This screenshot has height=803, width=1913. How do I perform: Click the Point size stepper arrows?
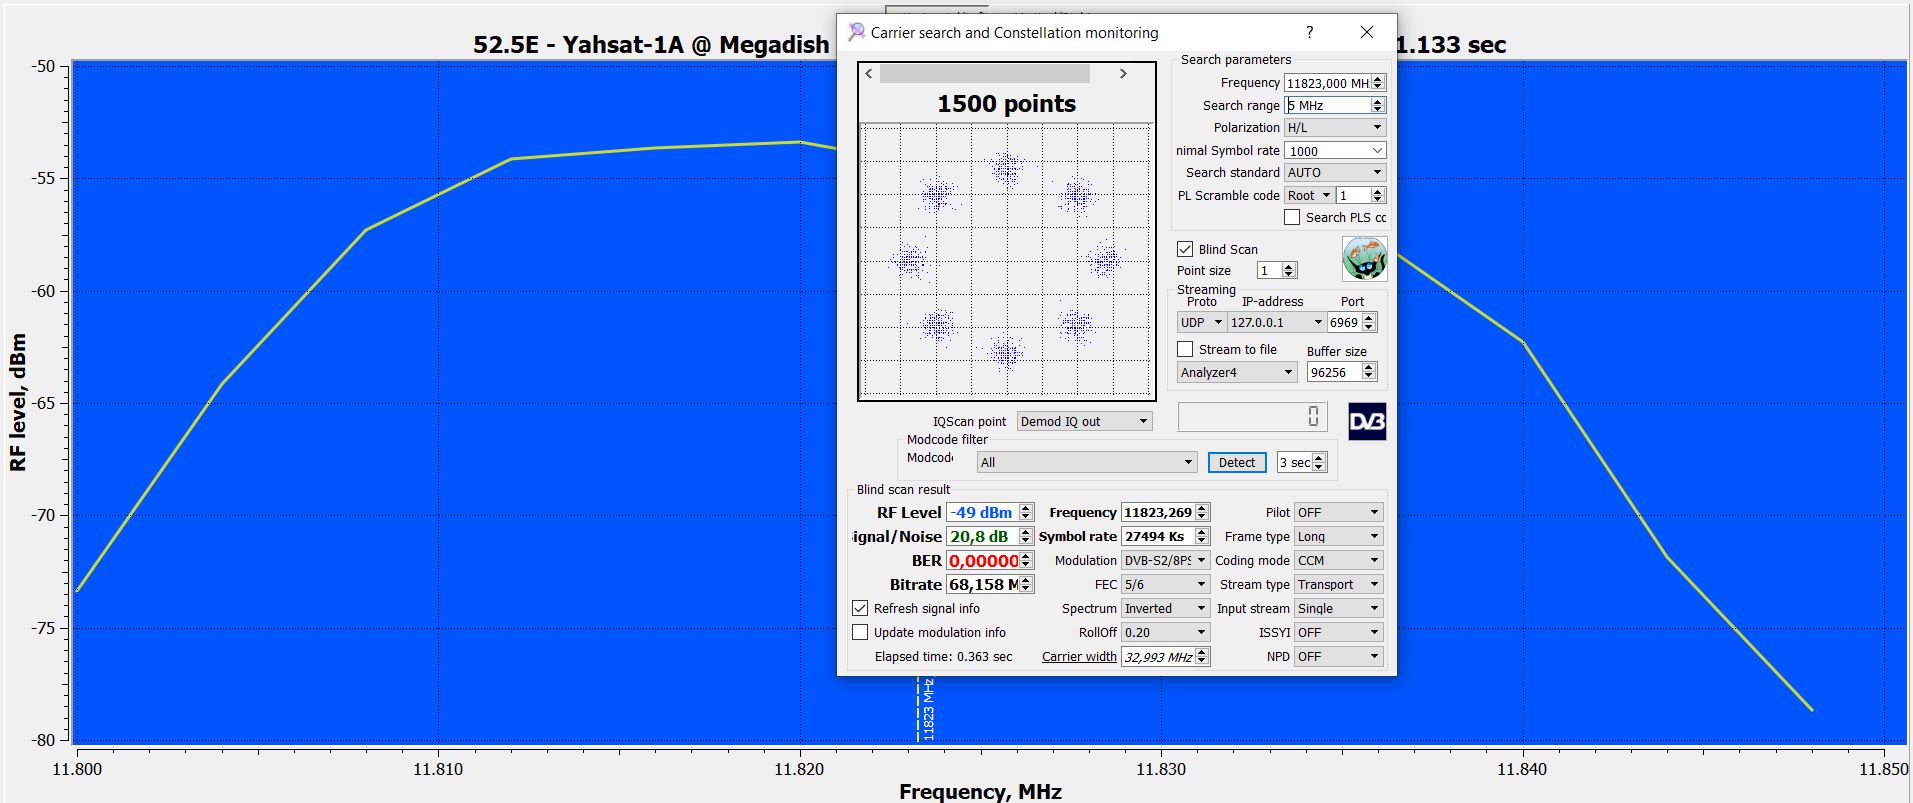[1289, 270]
